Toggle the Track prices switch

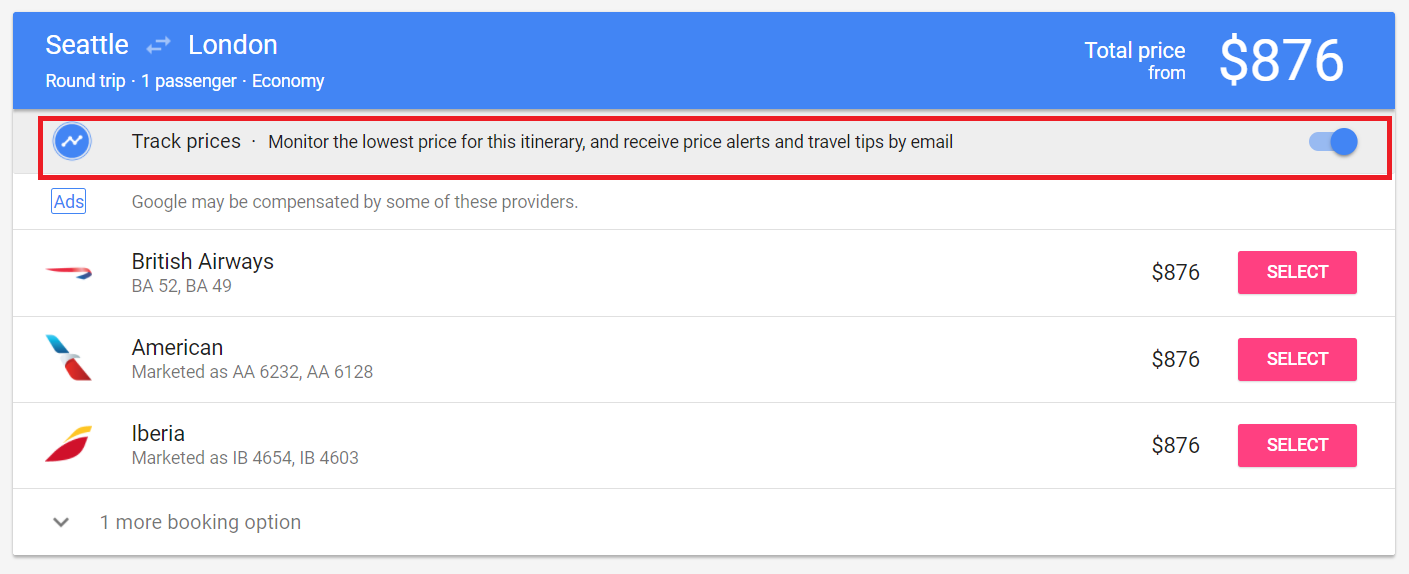click(1333, 142)
